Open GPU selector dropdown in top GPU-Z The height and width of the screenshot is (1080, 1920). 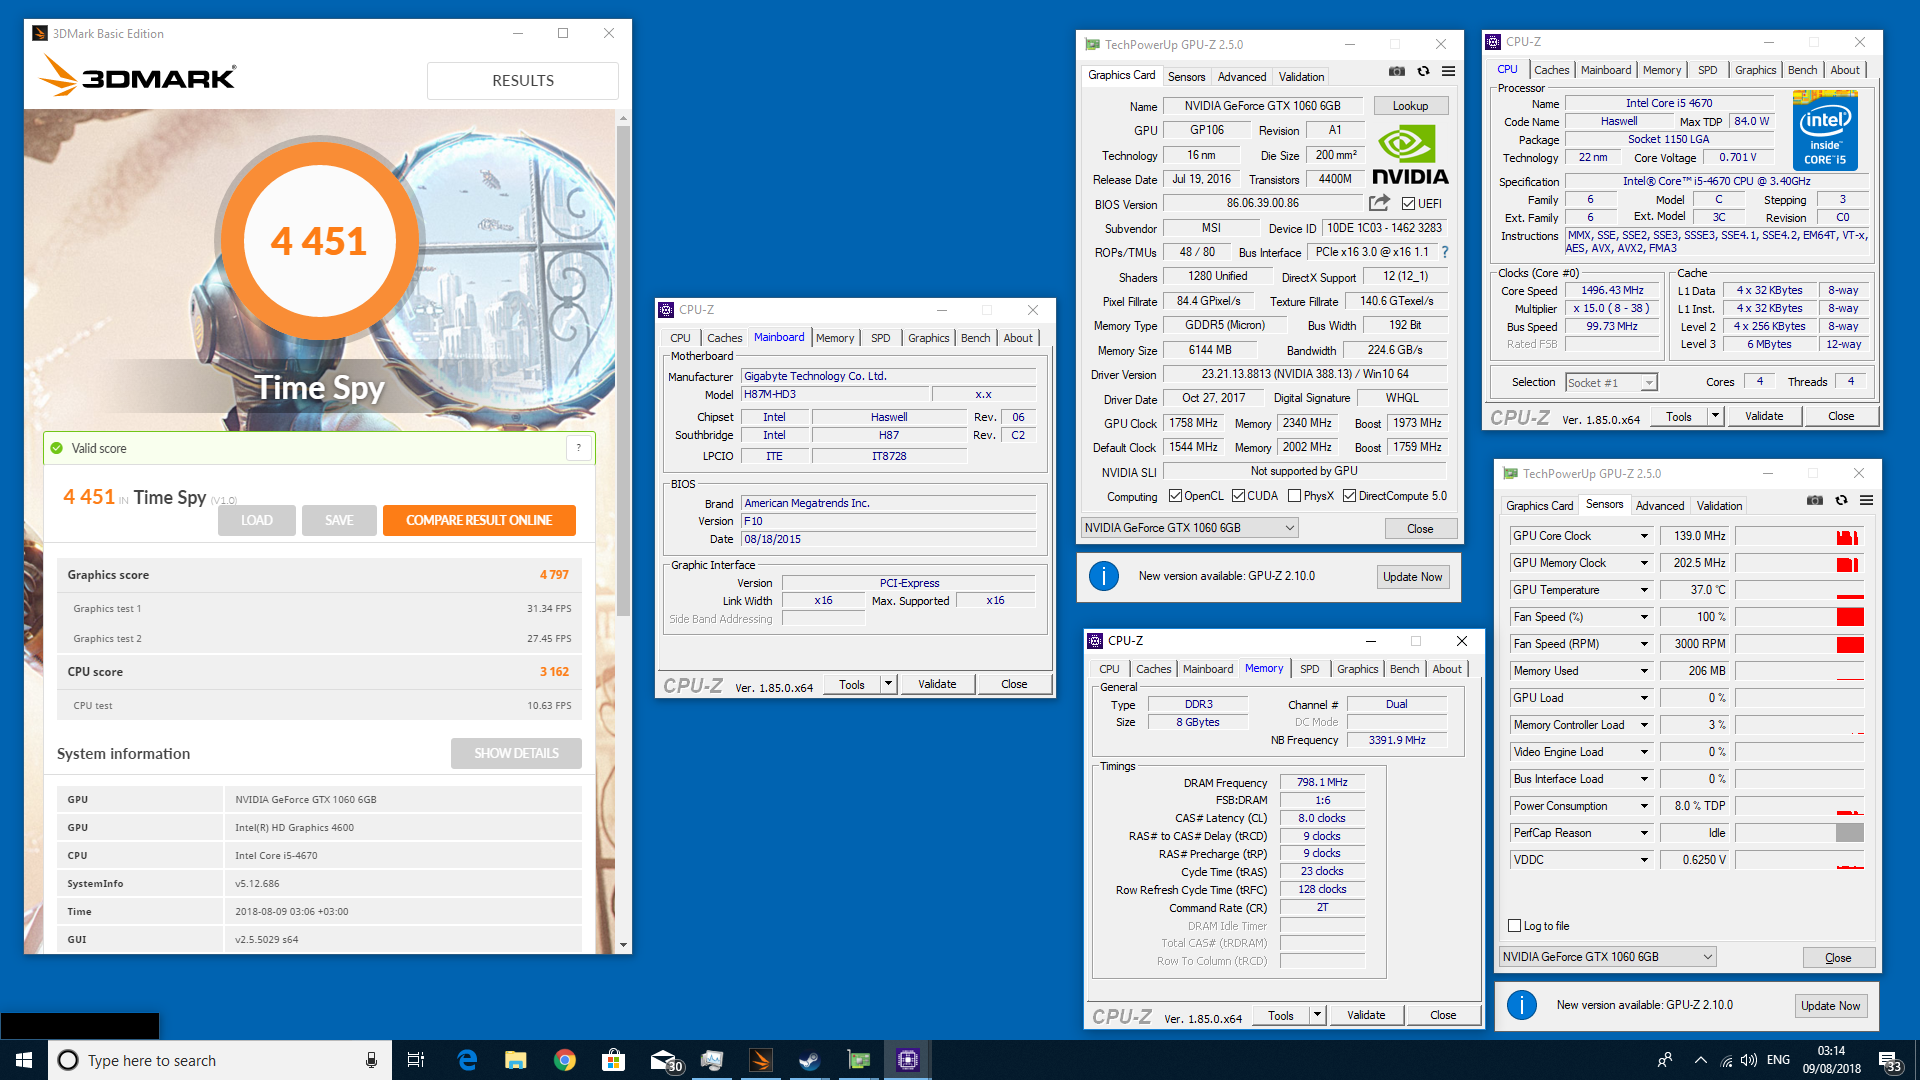(1190, 528)
